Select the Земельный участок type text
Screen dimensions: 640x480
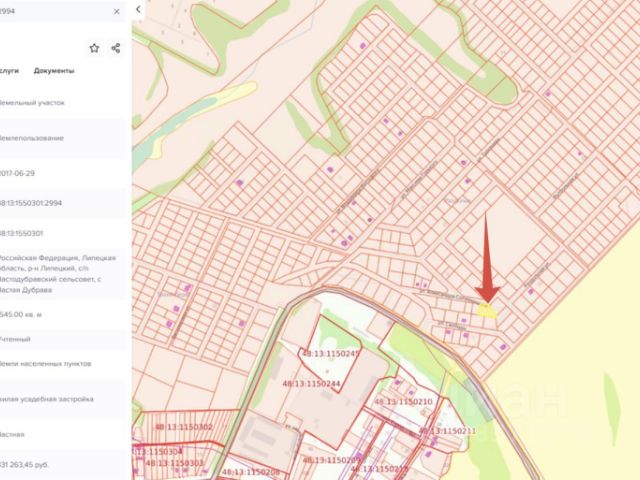[x=32, y=102]
